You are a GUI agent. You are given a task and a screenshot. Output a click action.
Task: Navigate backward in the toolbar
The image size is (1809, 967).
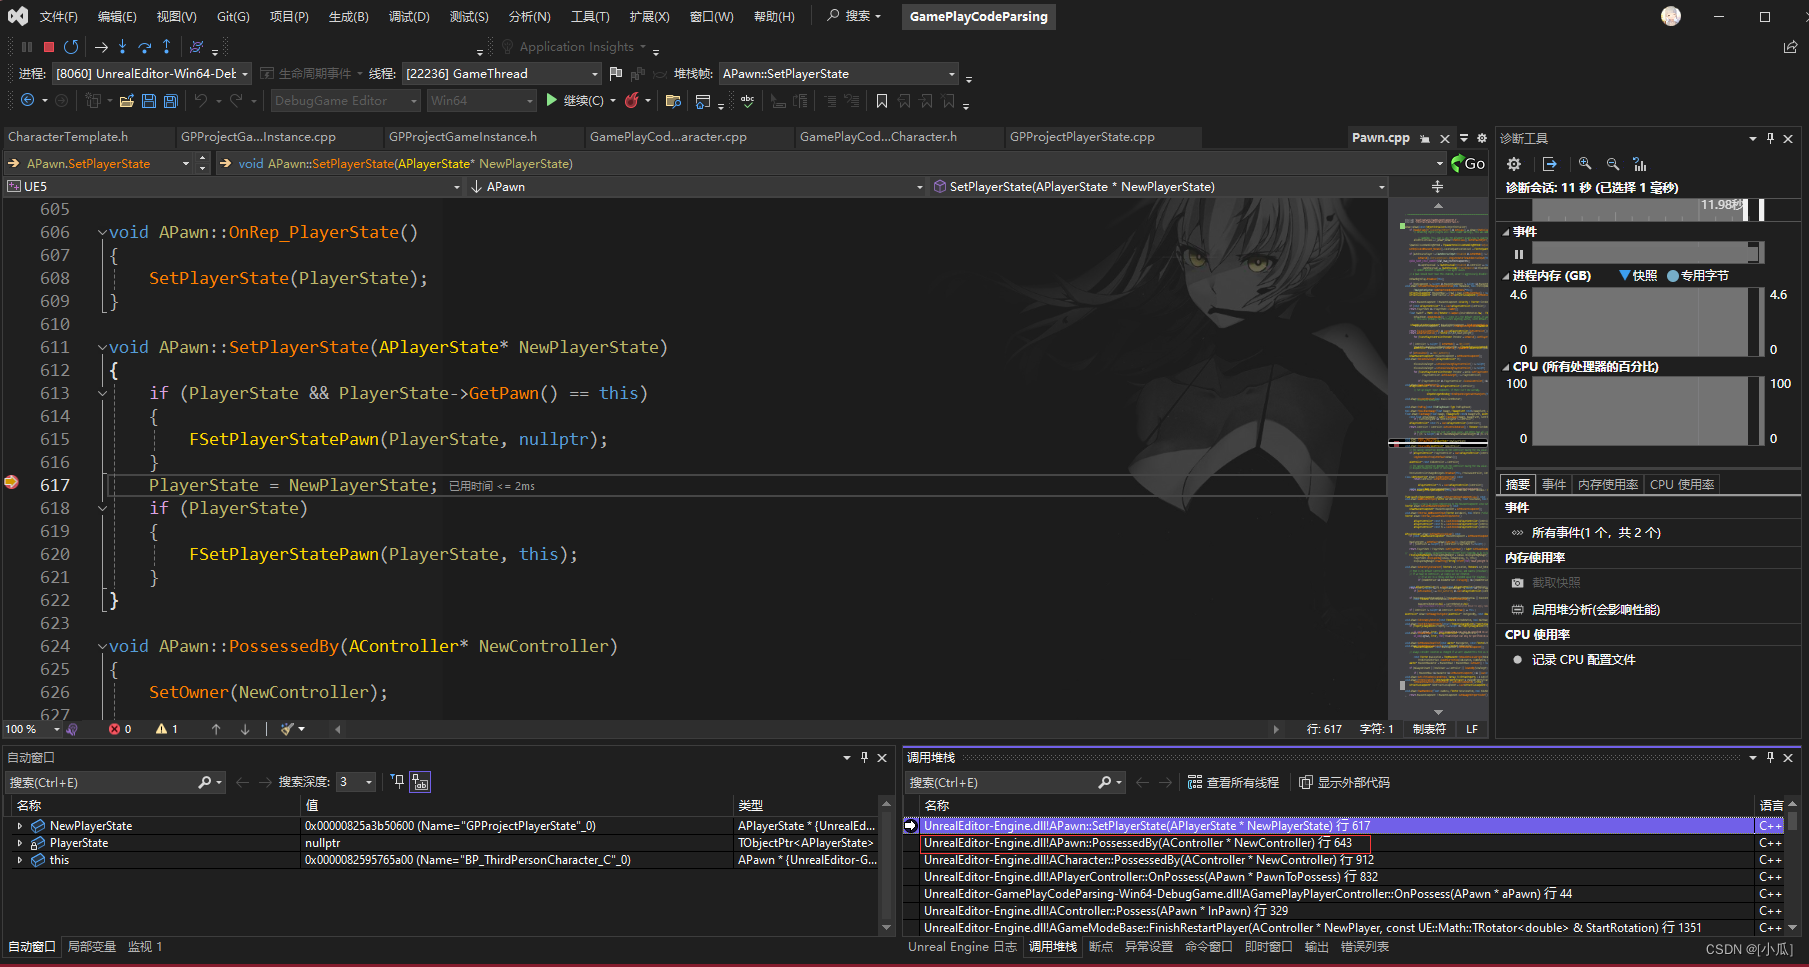pyautogui.click(x=27, y=100)
